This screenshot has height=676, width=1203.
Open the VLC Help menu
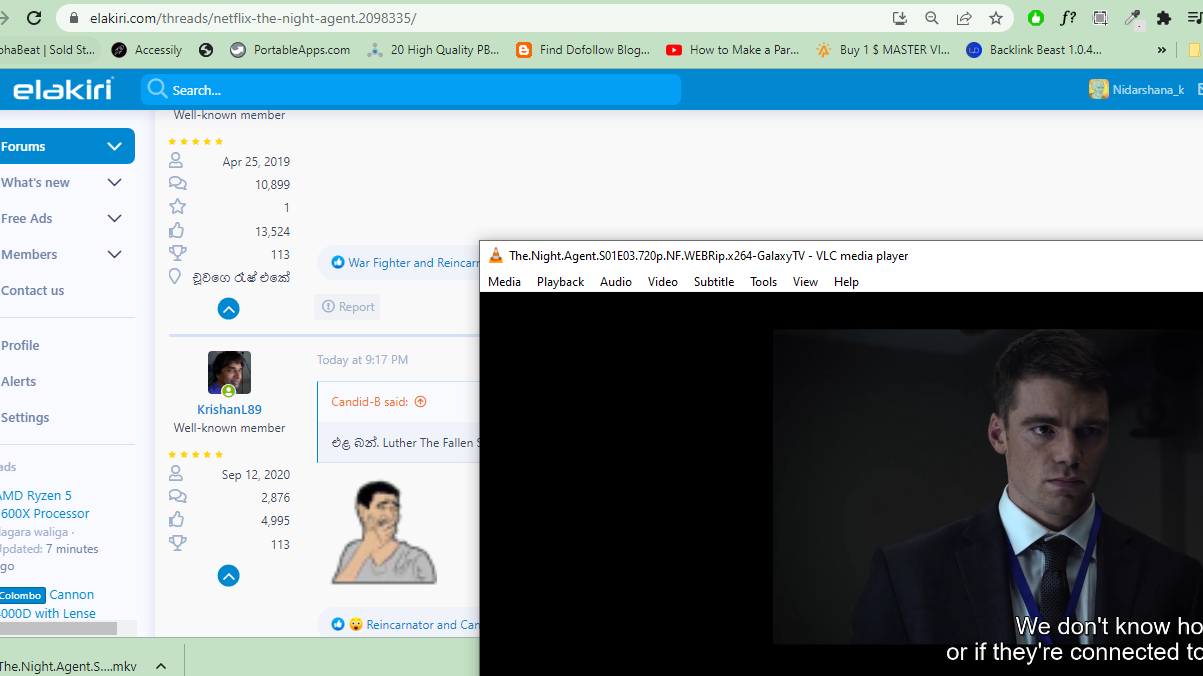(x=846, y=282)
